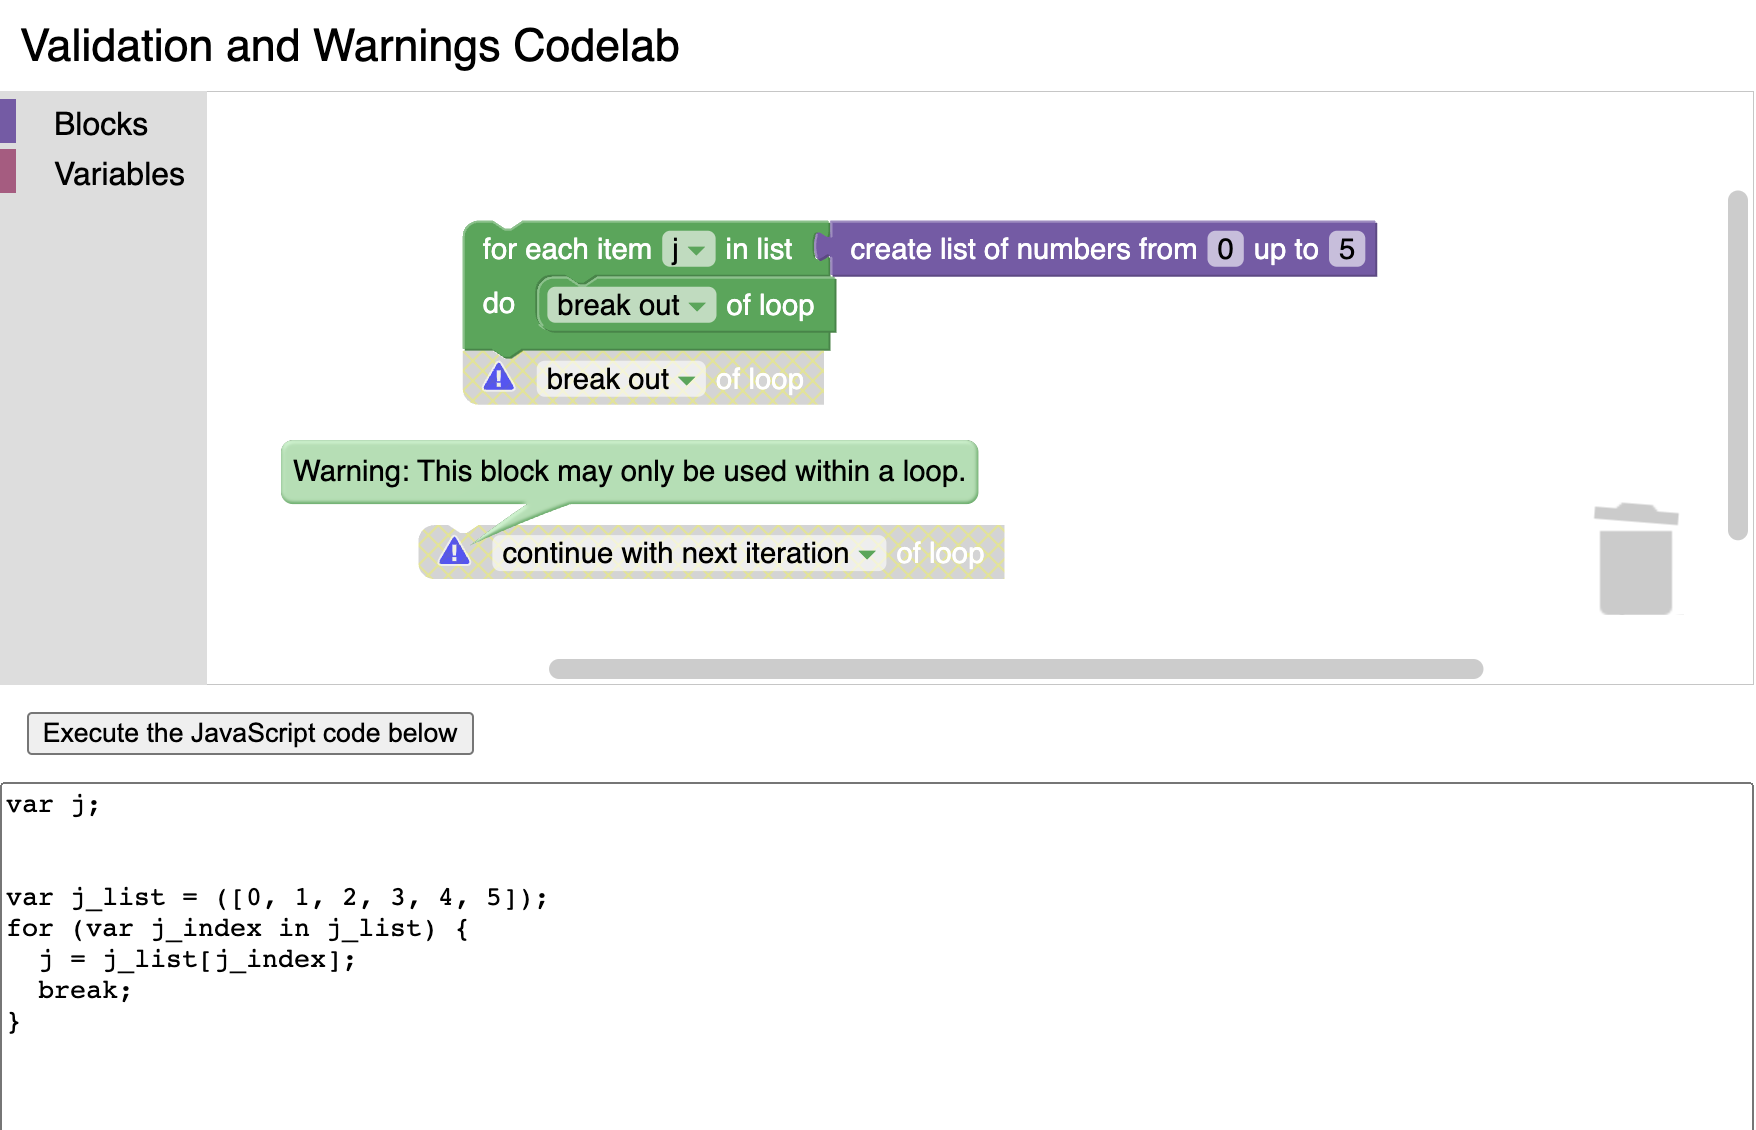
Task: Click the from value 0 number field
Action: pyautogui.click(x=1225, y=249)
